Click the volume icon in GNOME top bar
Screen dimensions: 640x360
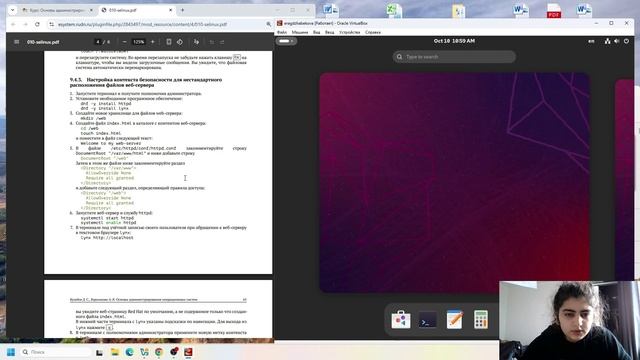pos(617,41)
